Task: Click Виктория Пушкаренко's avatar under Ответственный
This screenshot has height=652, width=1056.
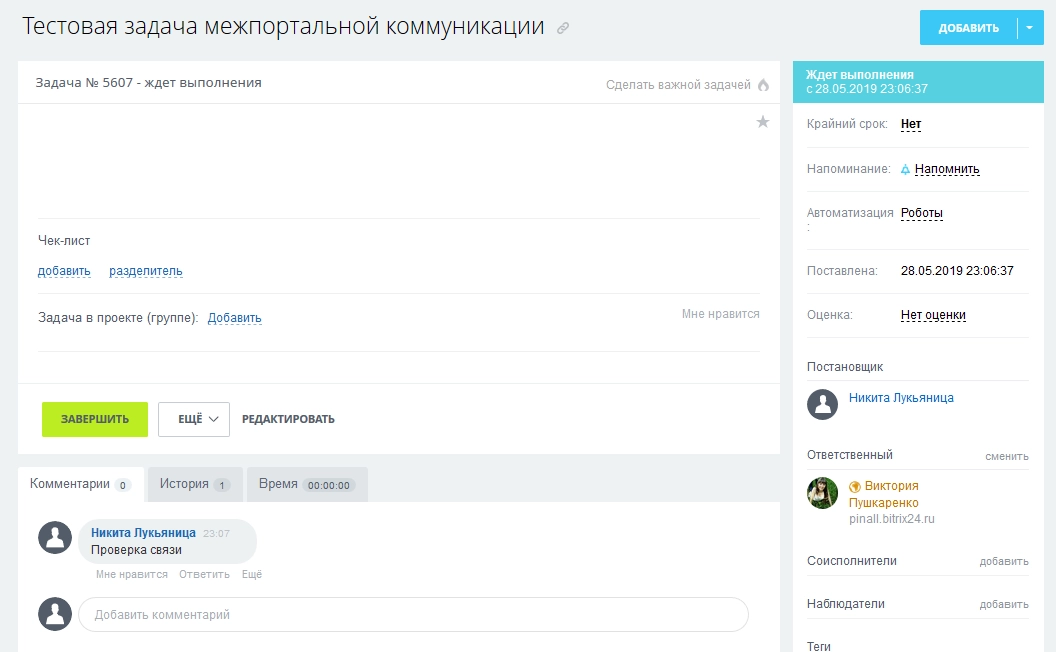Action: point(822,494)
